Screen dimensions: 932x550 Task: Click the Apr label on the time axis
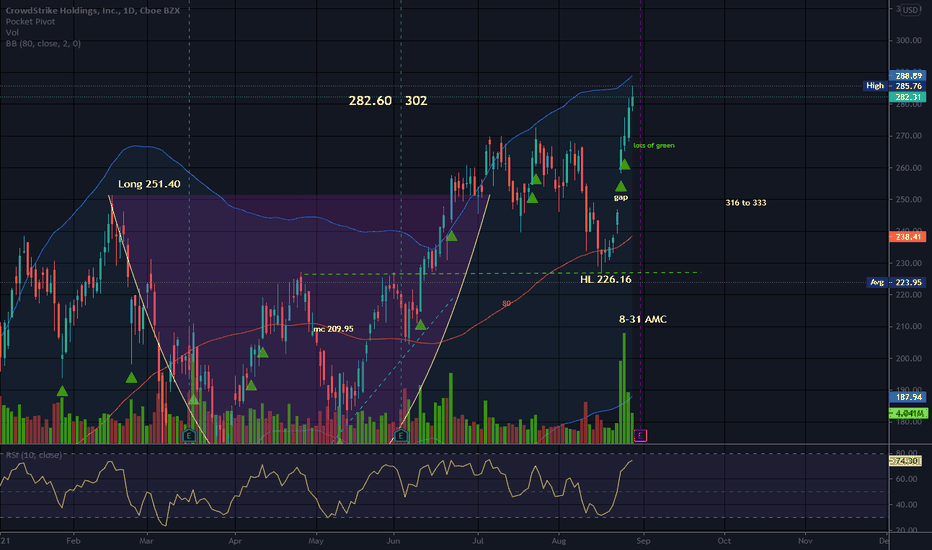[x=235, y=540]
